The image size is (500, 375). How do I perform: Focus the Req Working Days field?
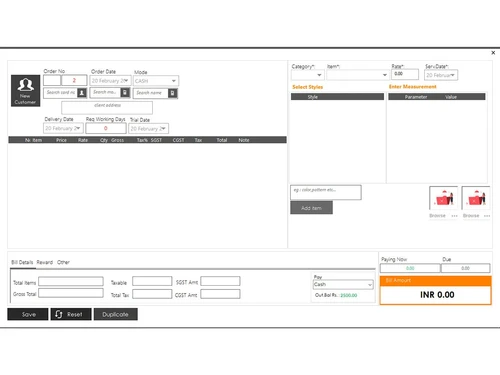point(106,128)
